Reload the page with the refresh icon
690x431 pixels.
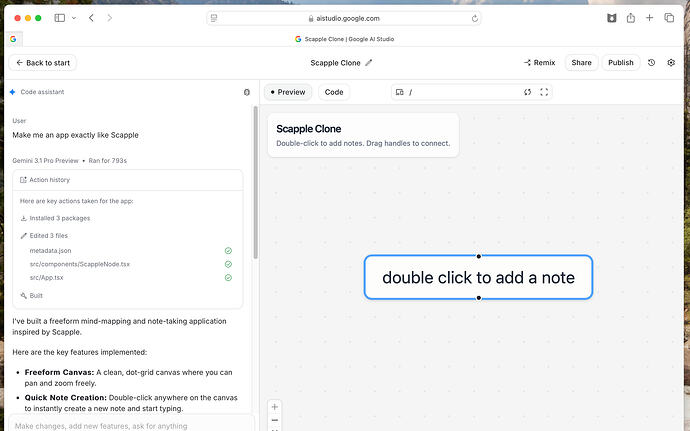474,18
